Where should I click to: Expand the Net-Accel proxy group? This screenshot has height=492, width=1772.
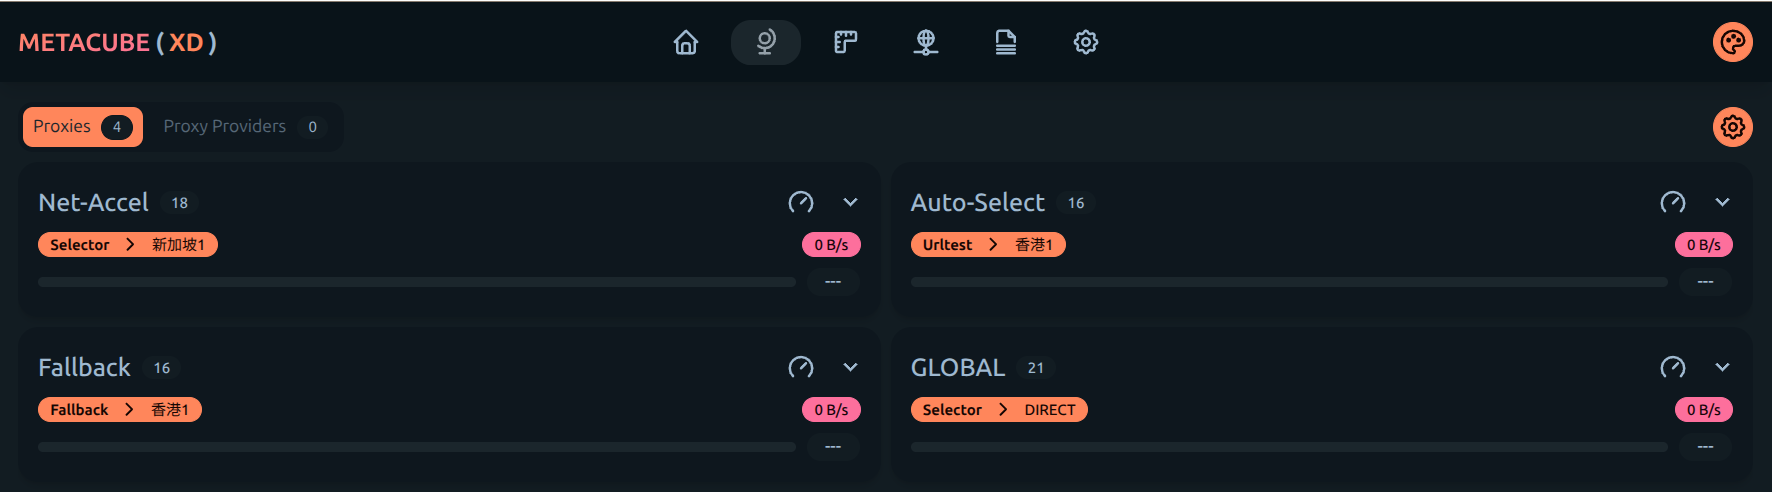click(850, 203)
